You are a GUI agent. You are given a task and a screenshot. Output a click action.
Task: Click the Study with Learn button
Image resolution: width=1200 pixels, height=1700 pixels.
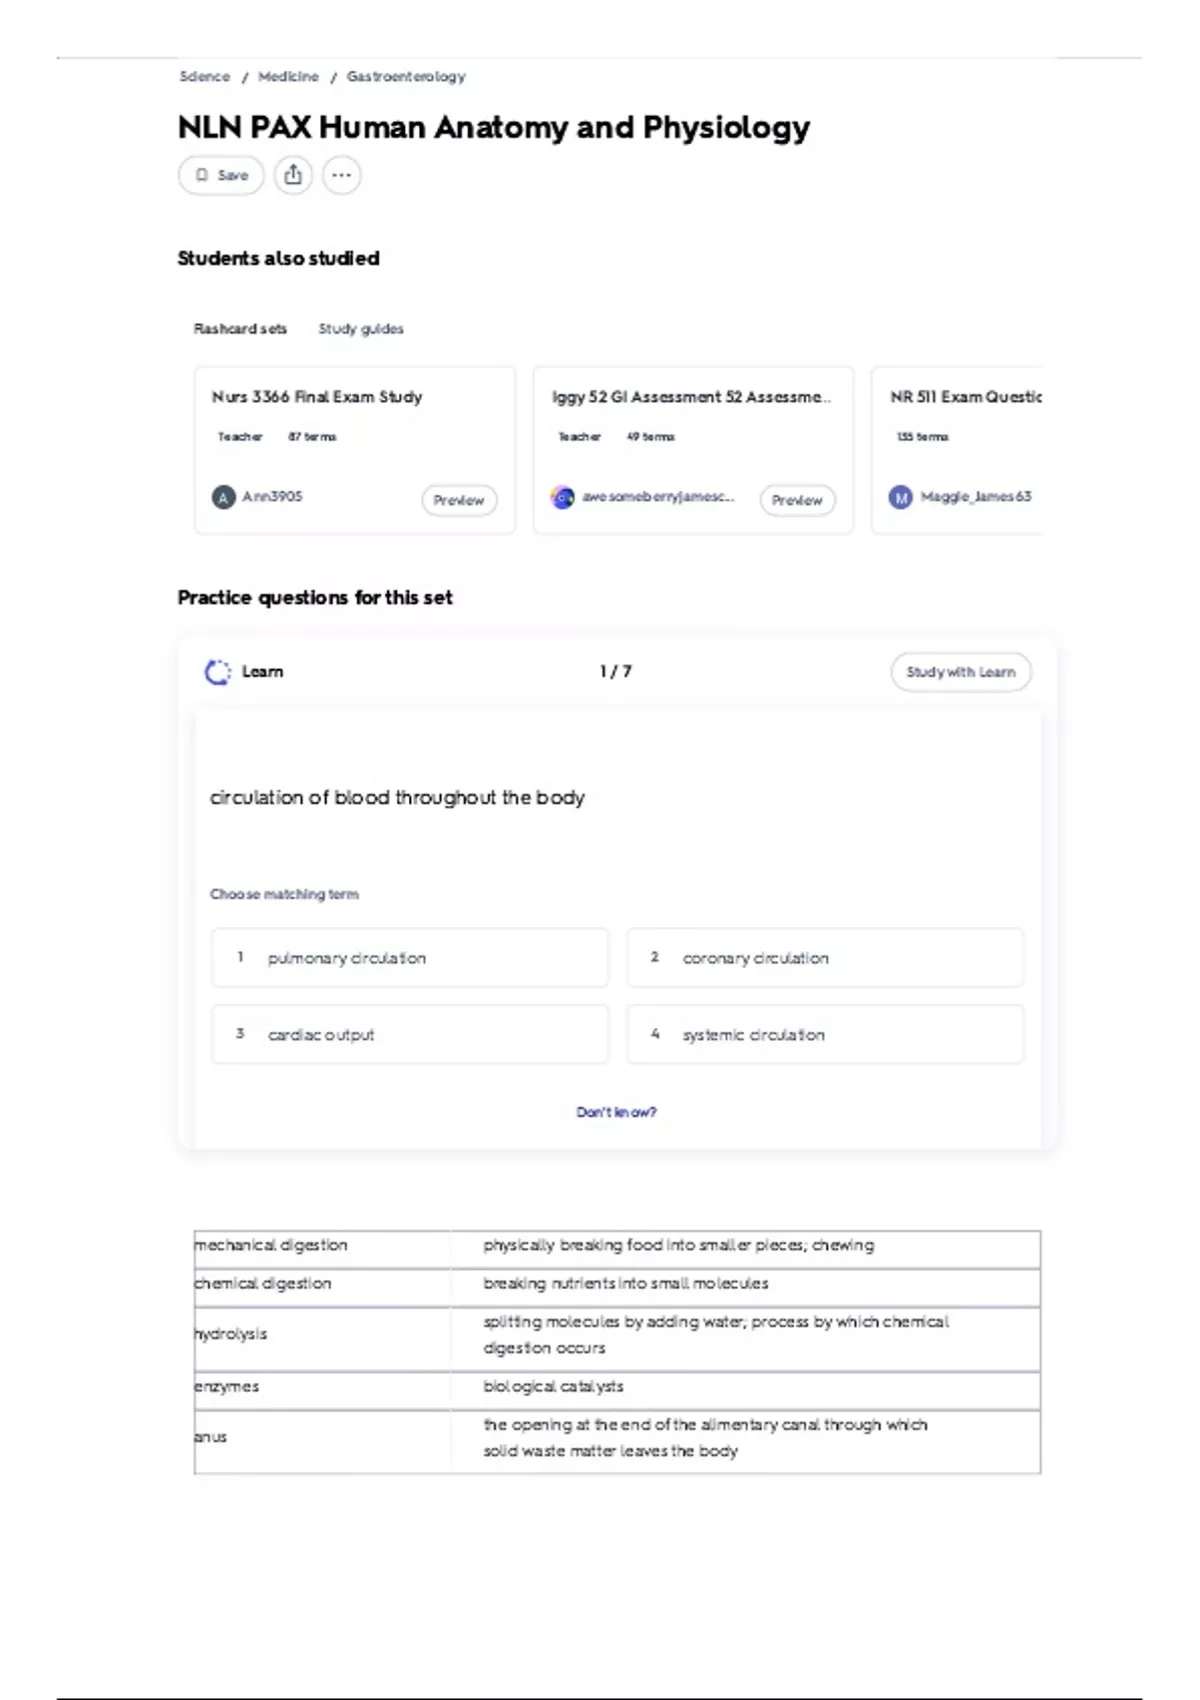coord(960,672)
